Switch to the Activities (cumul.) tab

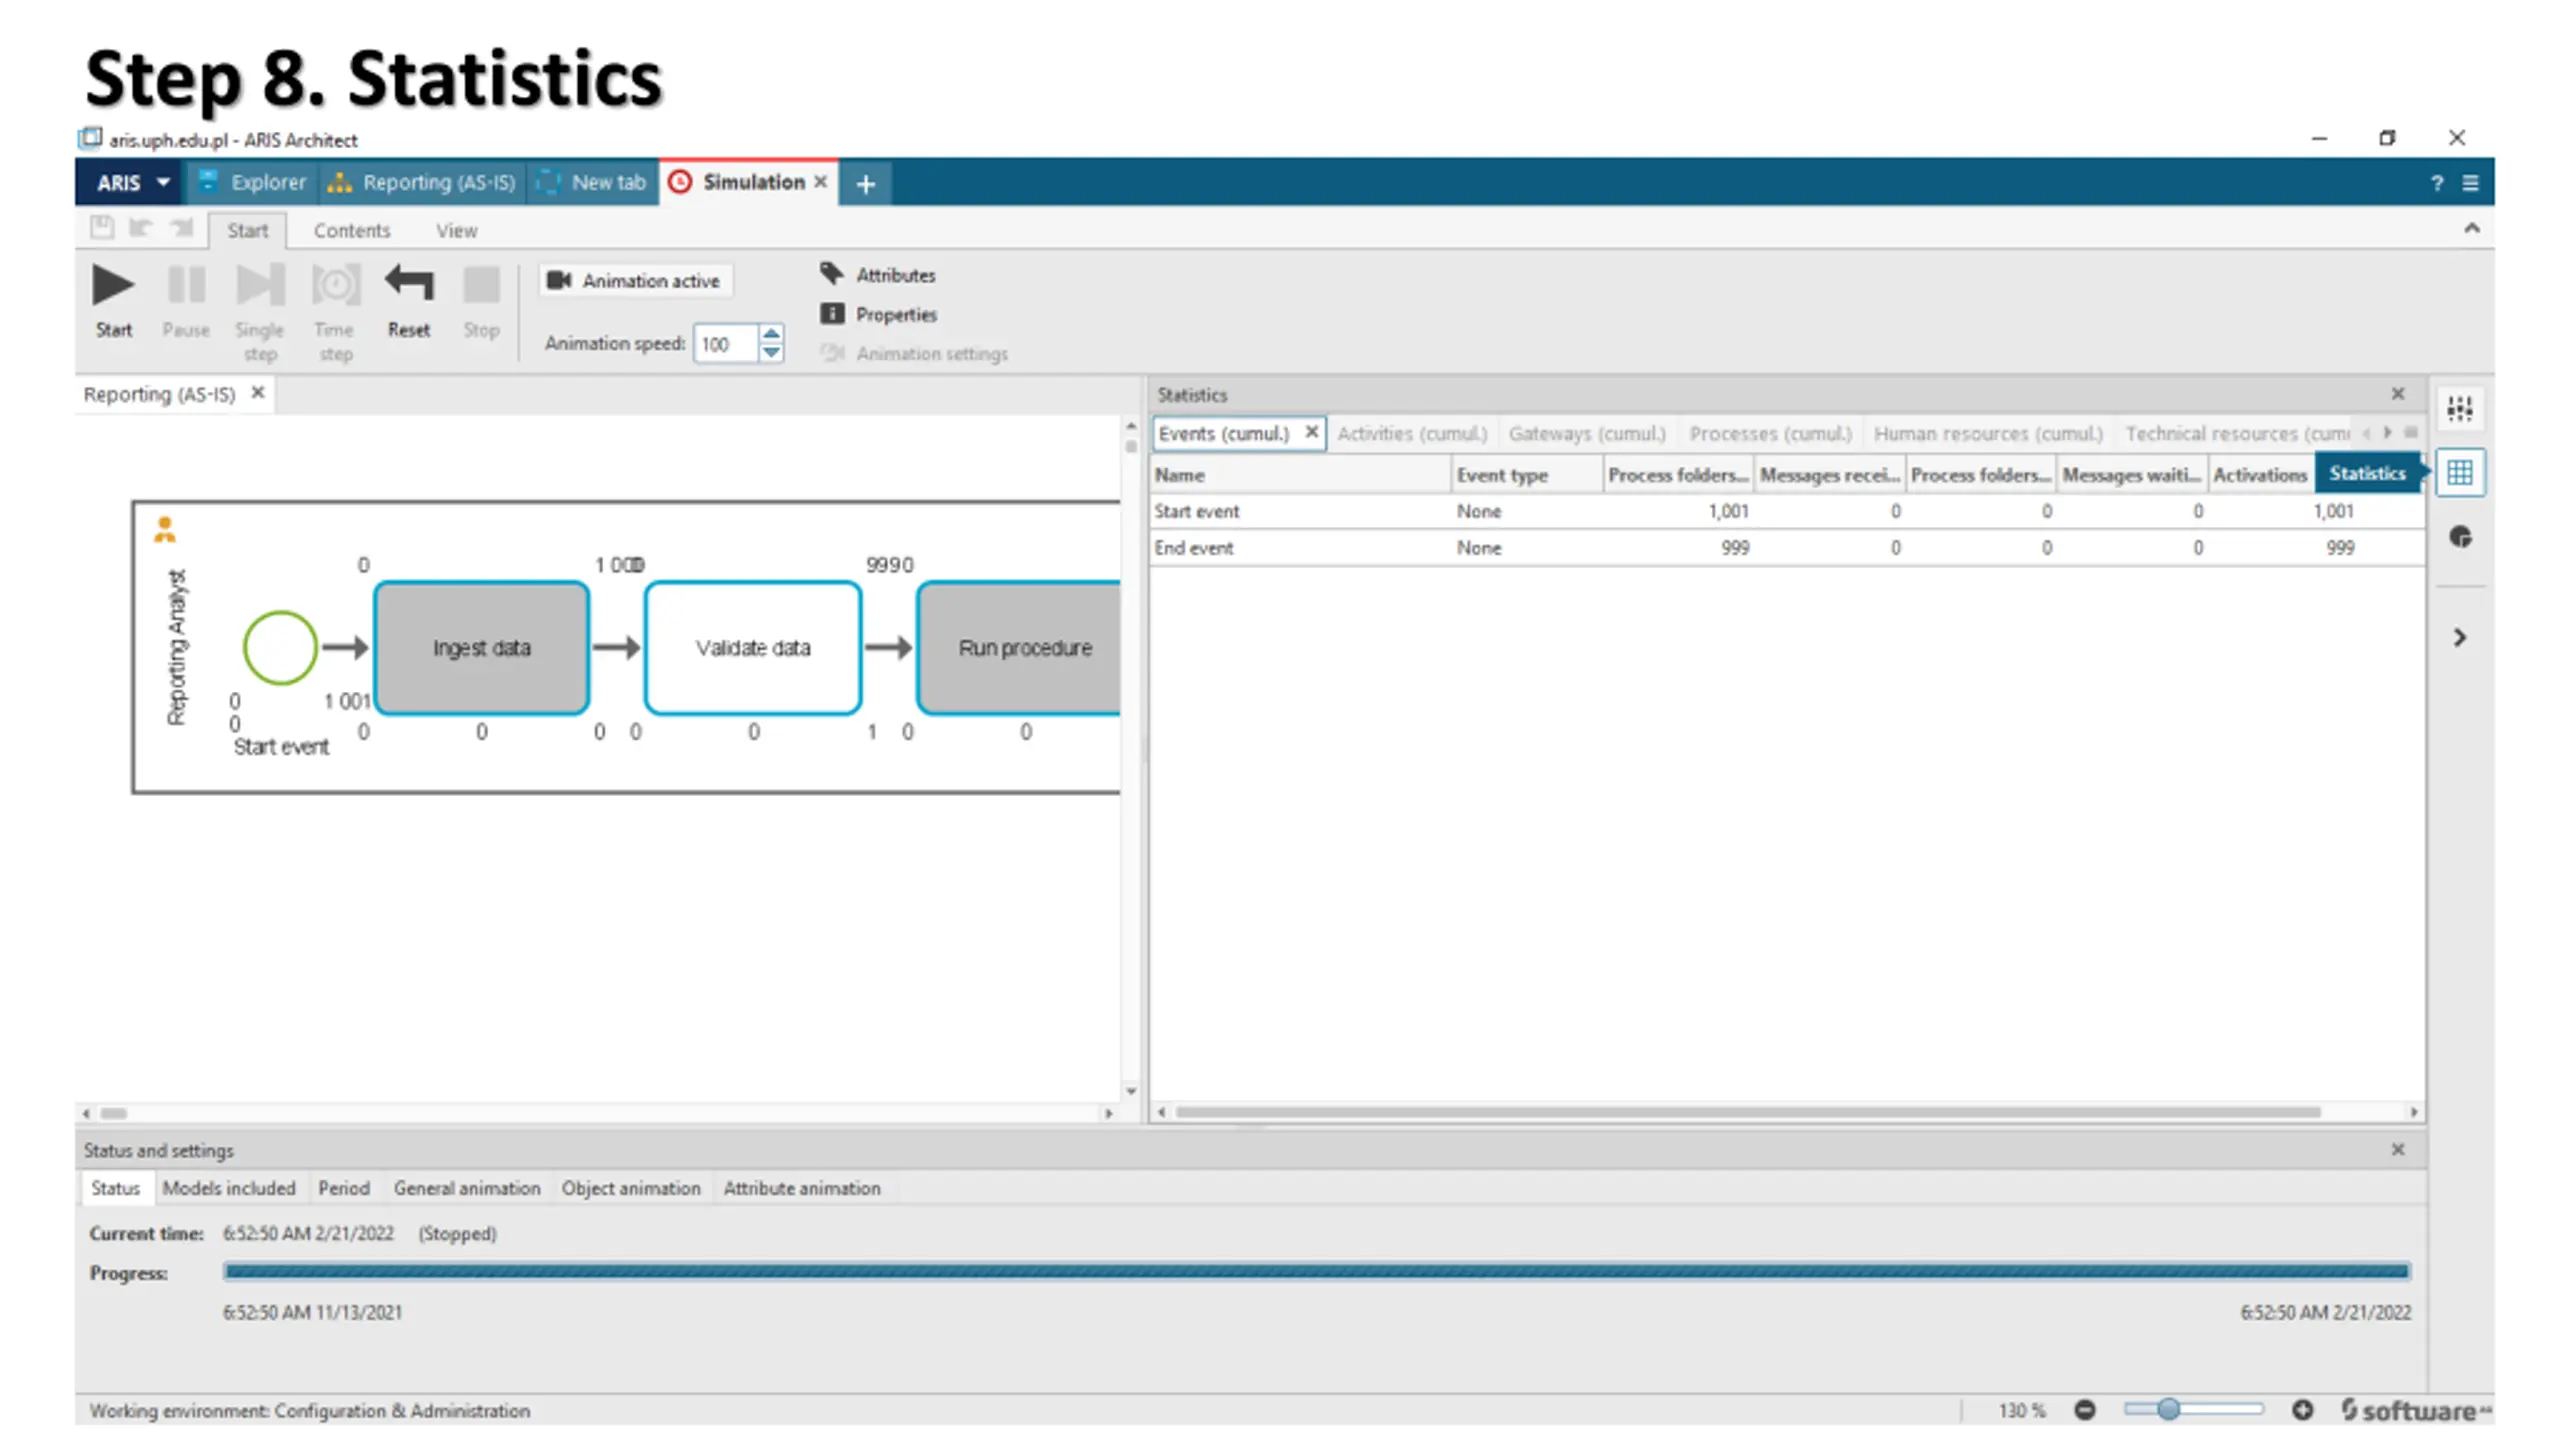tap(1411, 434)
